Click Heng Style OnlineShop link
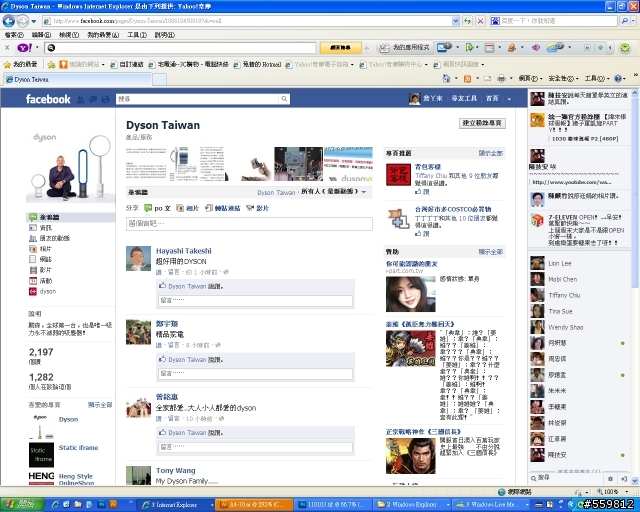Image resolution: width=640 pixels, height=512 pixels. [76, 479]
